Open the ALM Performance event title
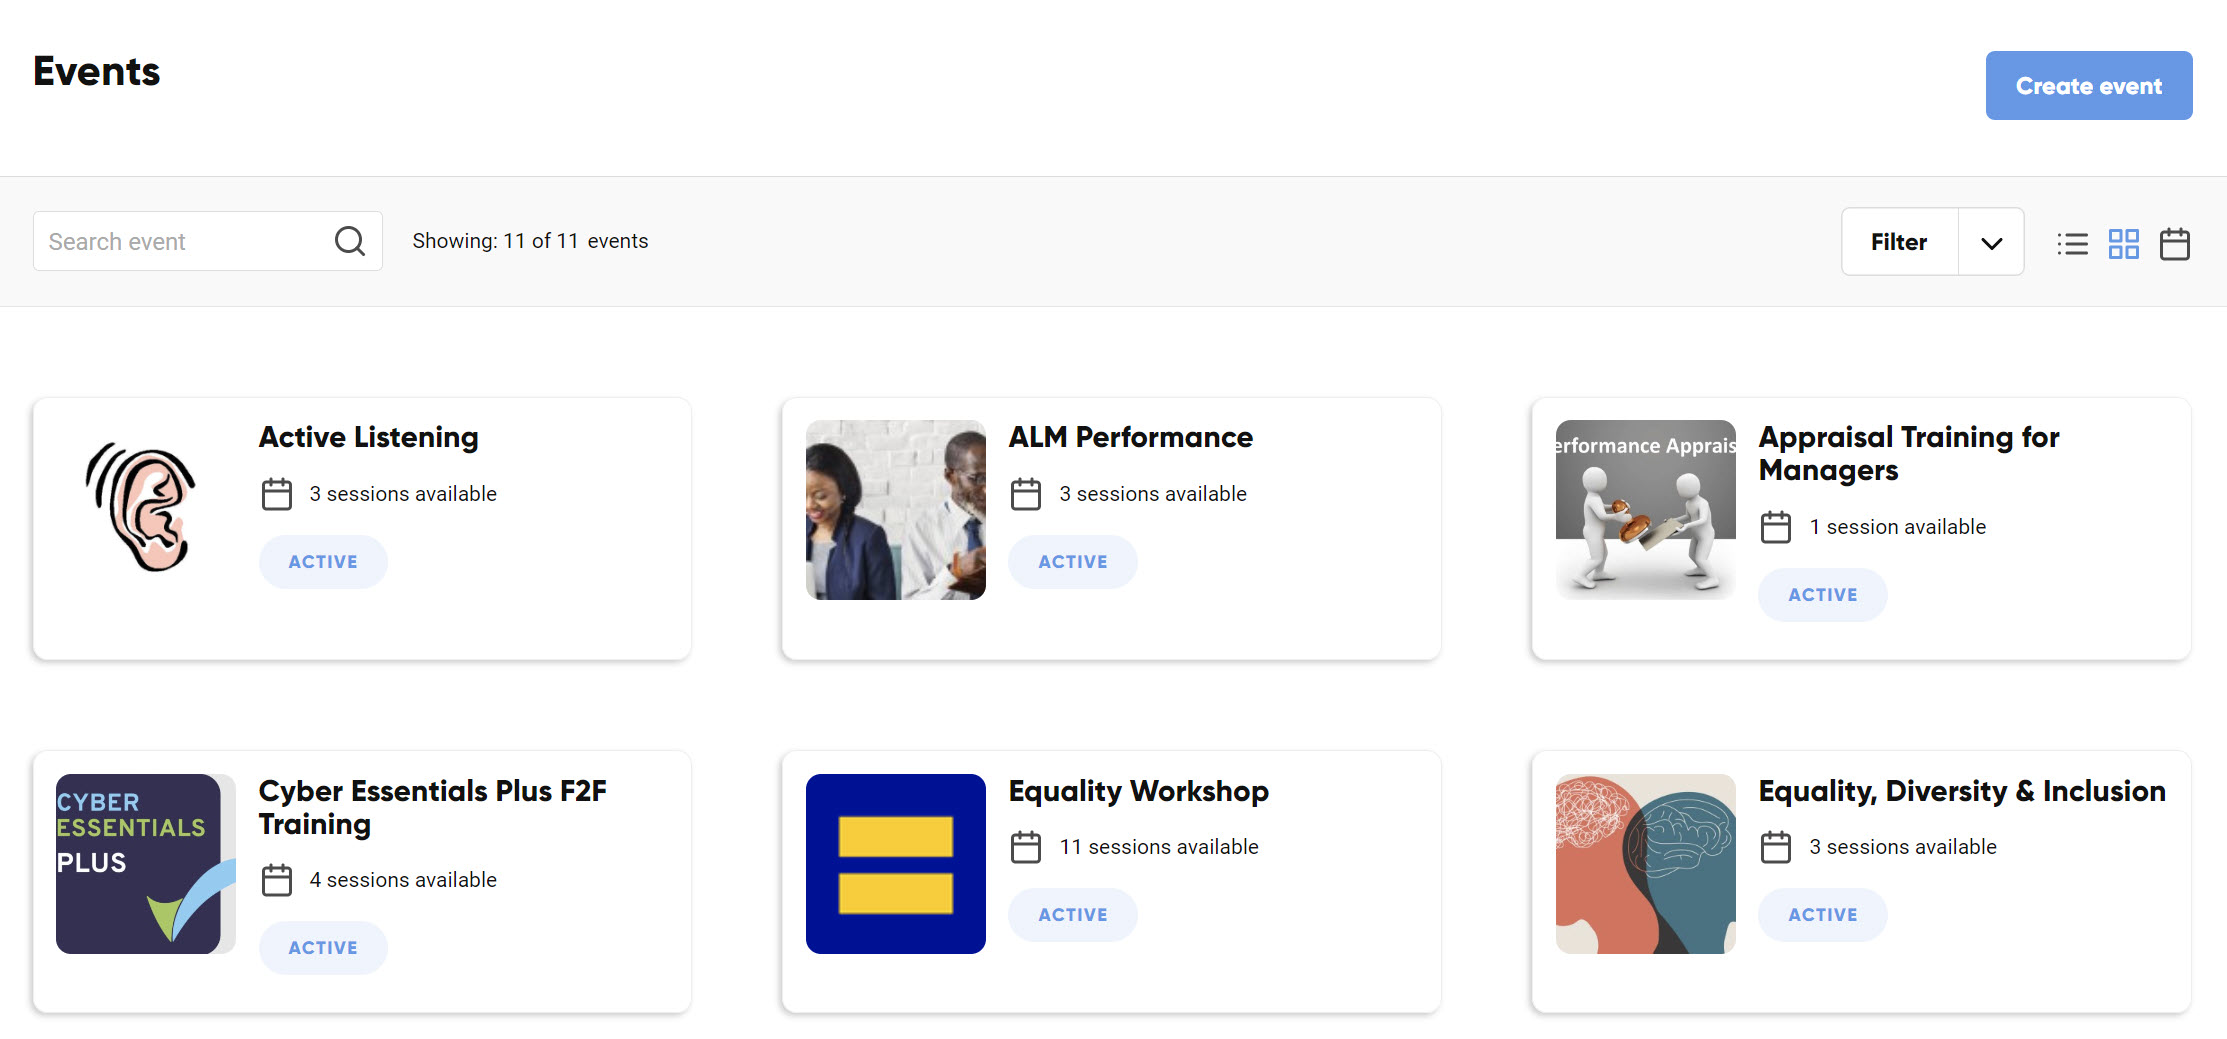Viewport: 2227px width, 1039px height. pyautogui.click(x=1130, y=437)
